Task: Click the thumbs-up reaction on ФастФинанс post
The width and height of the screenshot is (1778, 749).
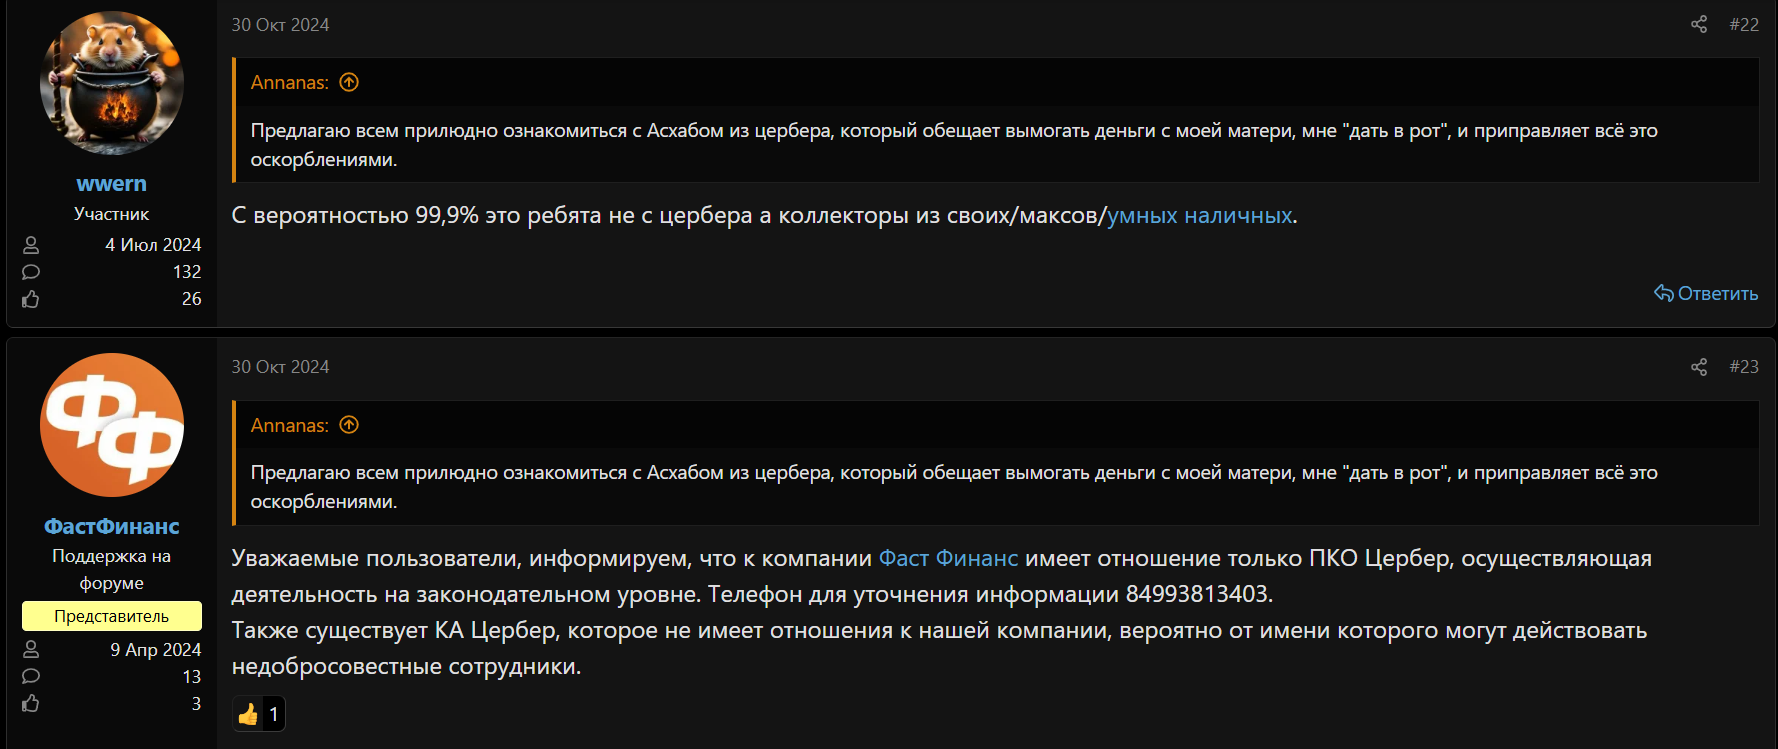Action: 248,714
